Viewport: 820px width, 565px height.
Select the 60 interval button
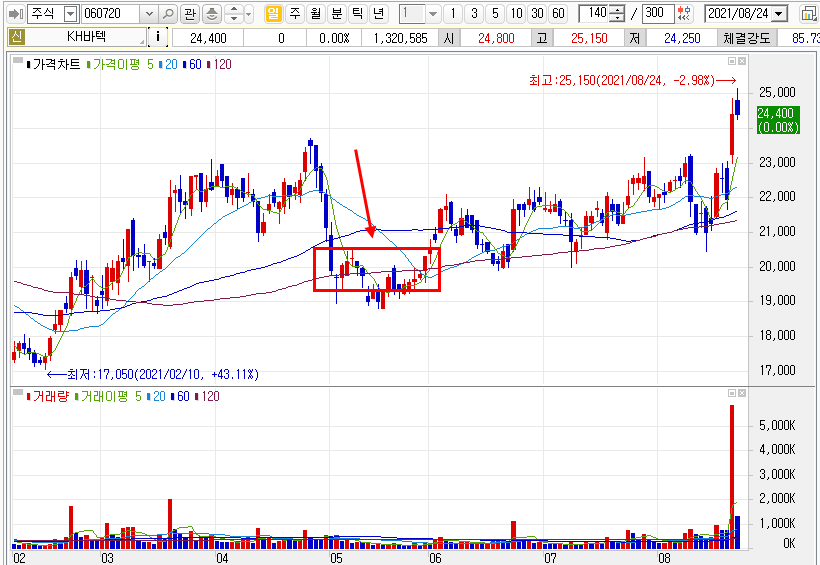tap(558, 14)
